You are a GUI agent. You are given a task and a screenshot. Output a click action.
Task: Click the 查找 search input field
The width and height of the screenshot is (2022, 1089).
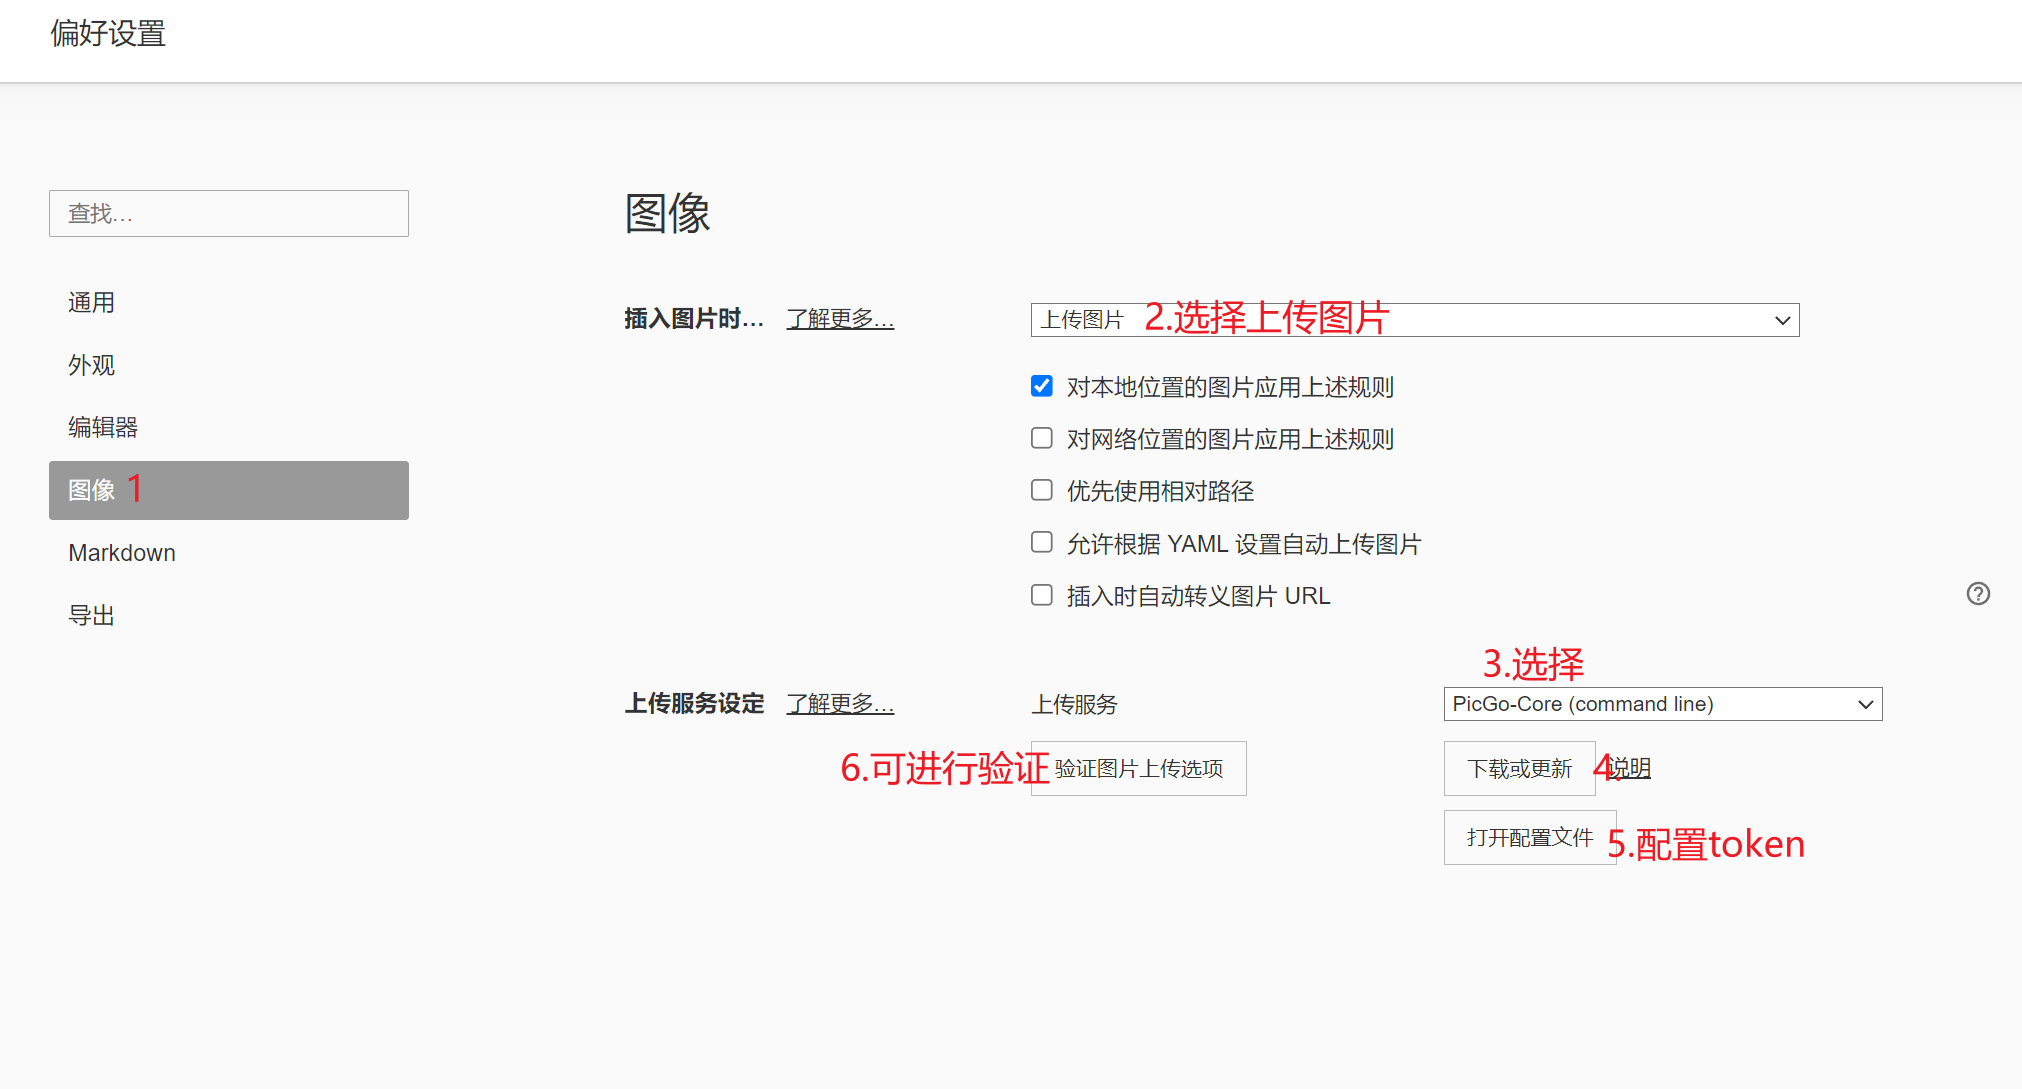228,213
